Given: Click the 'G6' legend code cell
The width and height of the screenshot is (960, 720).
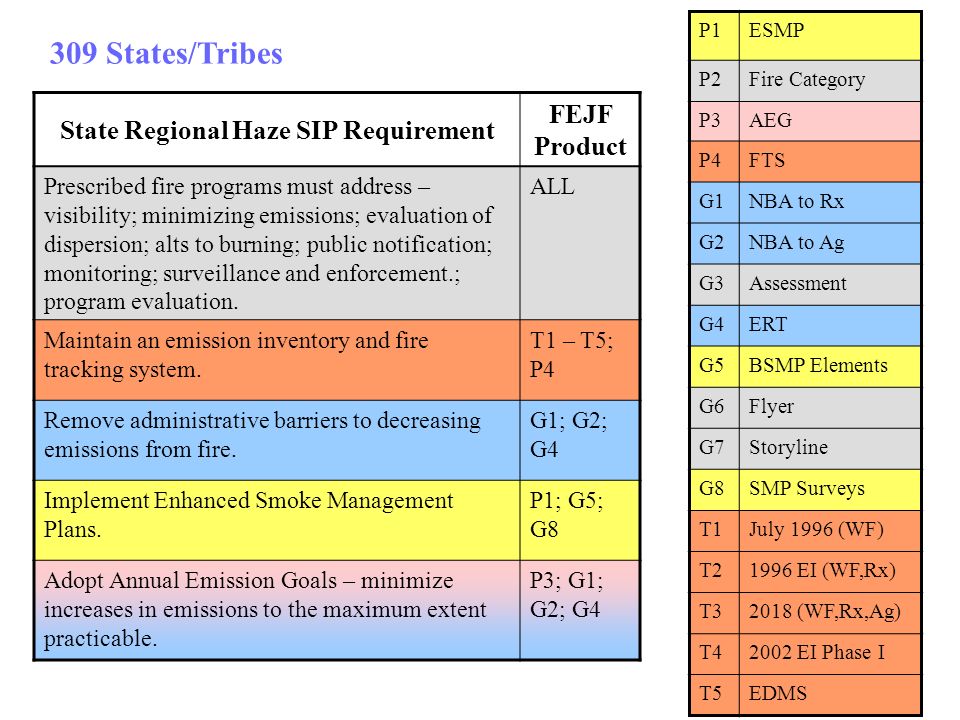Looking at the screenshot, I should pyautogui.click(x=714, y=408).
